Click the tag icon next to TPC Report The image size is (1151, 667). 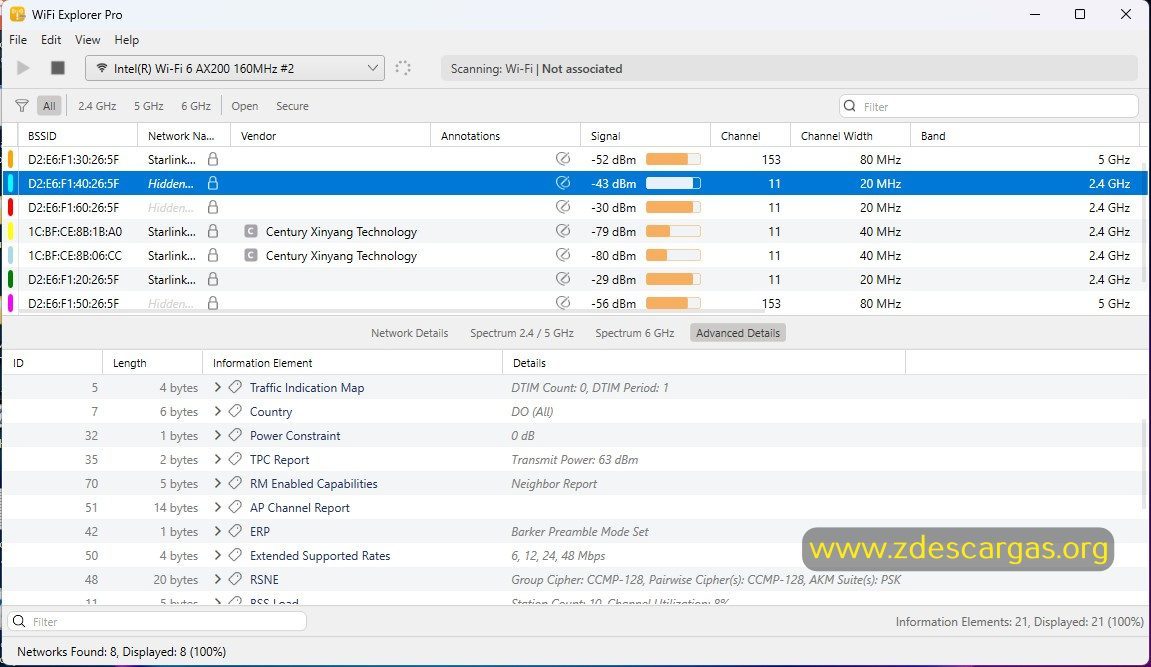pyautogui.click(x=235, y=459)
